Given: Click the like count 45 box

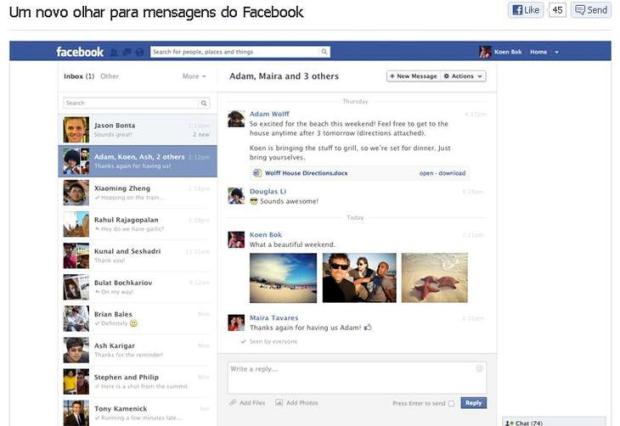Looking at the screenshot, I should coord(557,10).
